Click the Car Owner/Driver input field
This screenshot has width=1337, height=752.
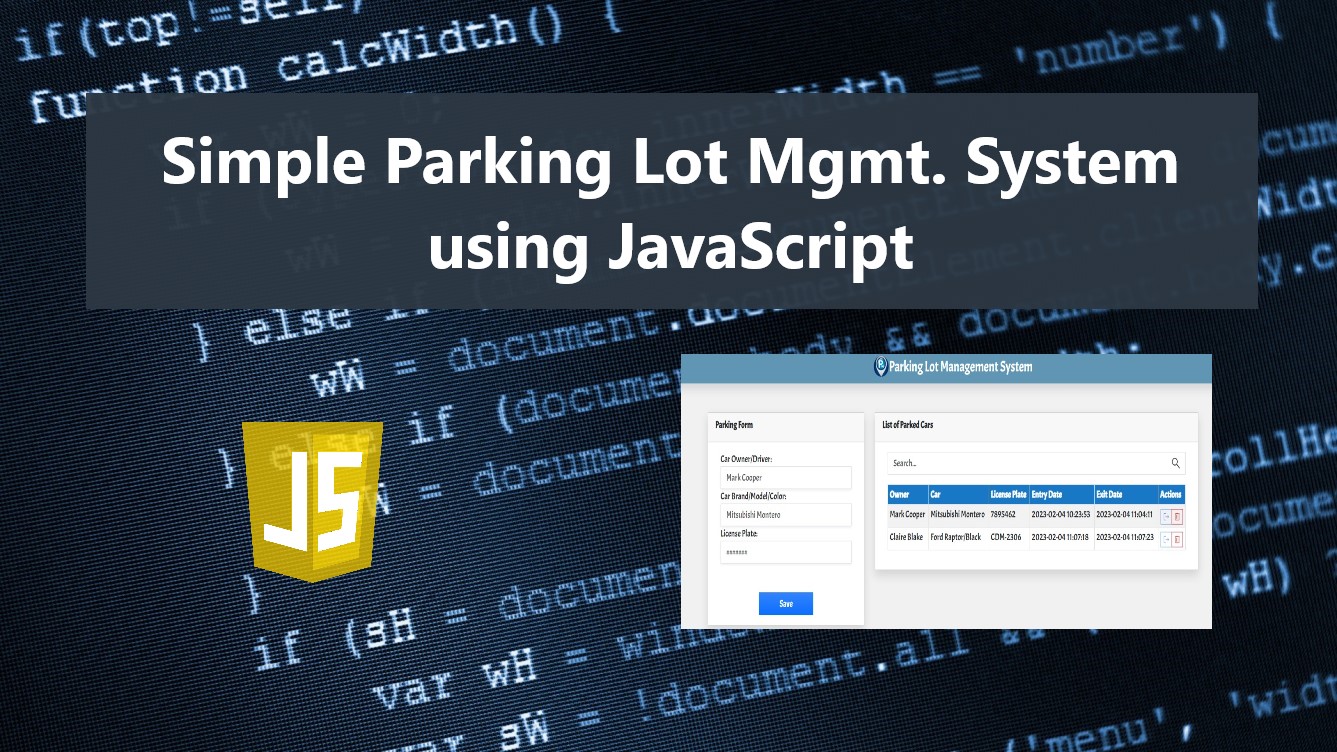(x=785, y=478)
